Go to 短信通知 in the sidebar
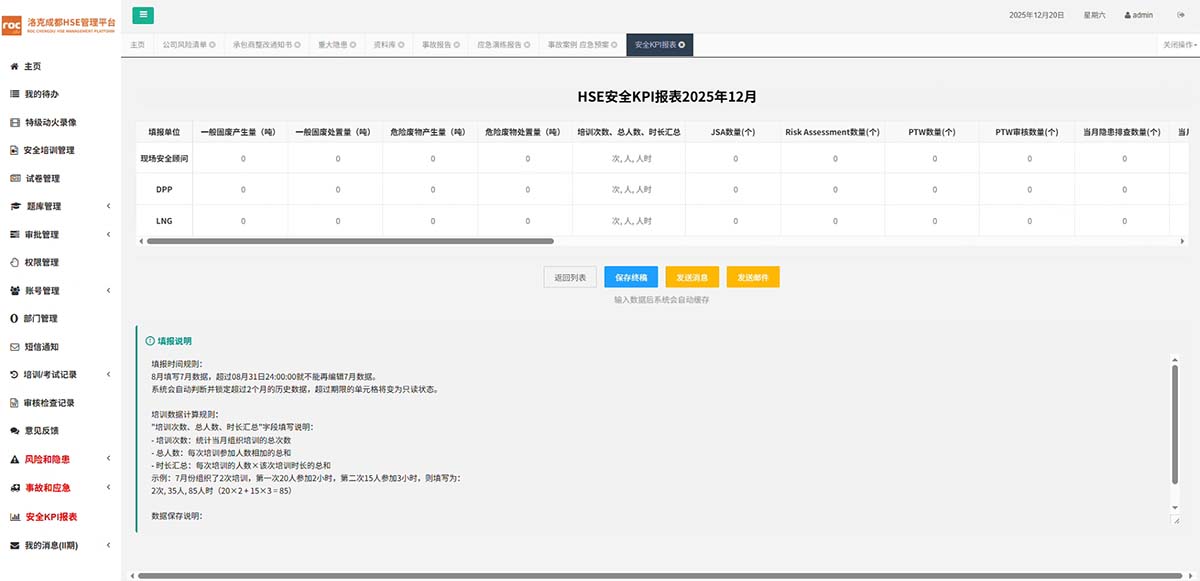Screen dimensions: 1200x581 tap(41, 347)
